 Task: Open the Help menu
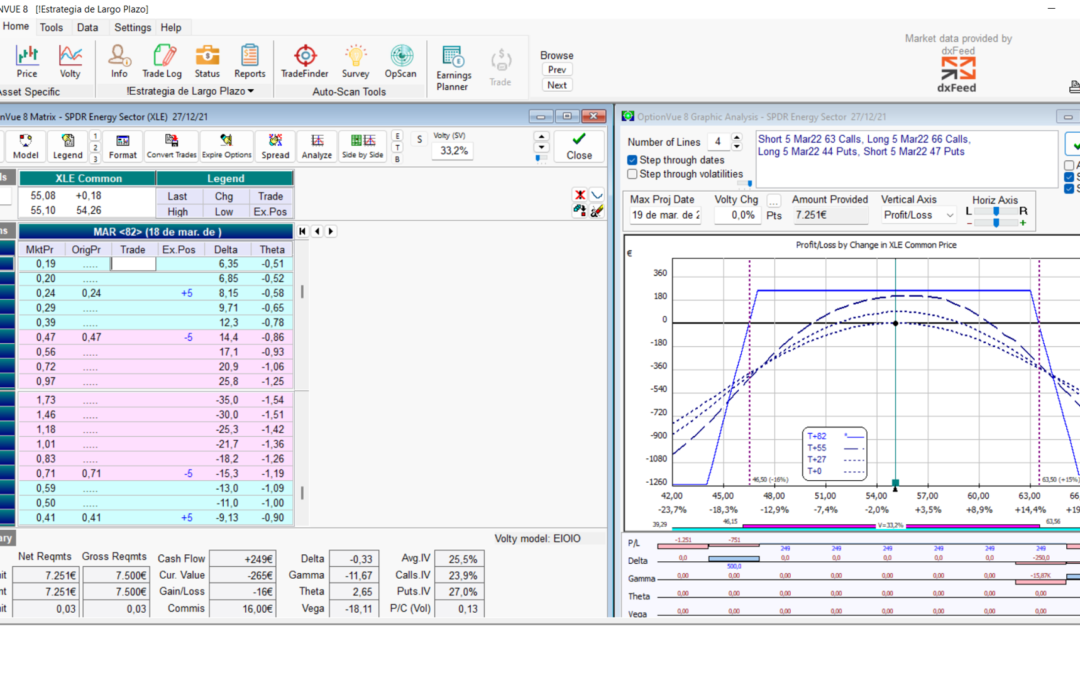[171, 28]
